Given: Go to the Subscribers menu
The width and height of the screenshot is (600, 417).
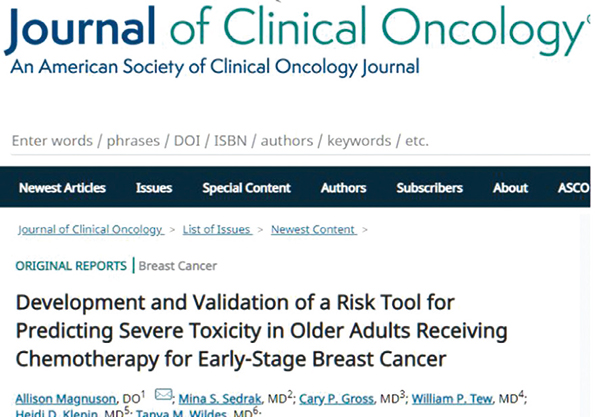Looking at the screenshot, I should [x=430, y=188].
